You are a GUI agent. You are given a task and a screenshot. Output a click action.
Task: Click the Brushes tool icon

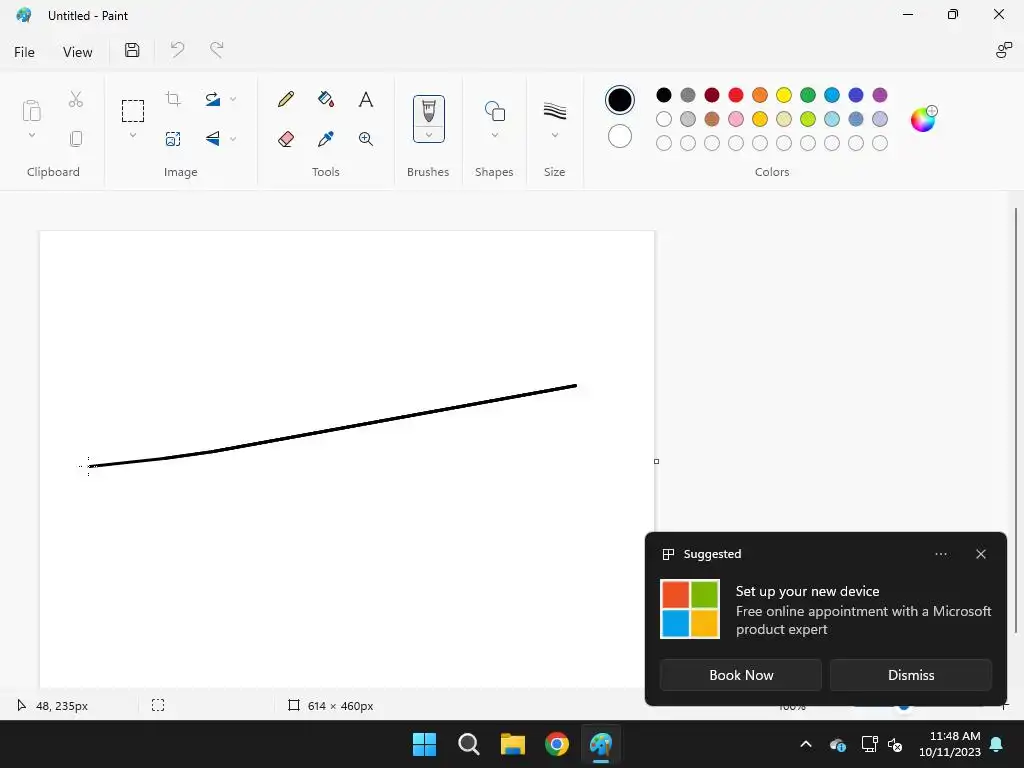[x=428, y=110]
